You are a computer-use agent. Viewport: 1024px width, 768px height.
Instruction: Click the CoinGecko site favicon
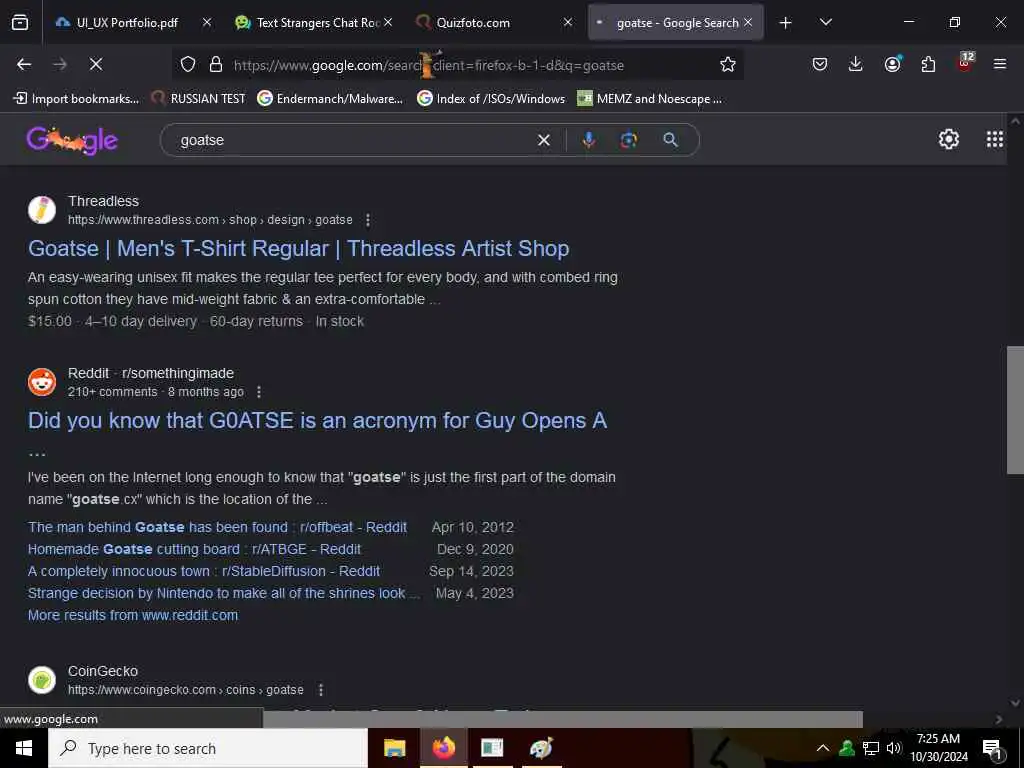[42, 680]
